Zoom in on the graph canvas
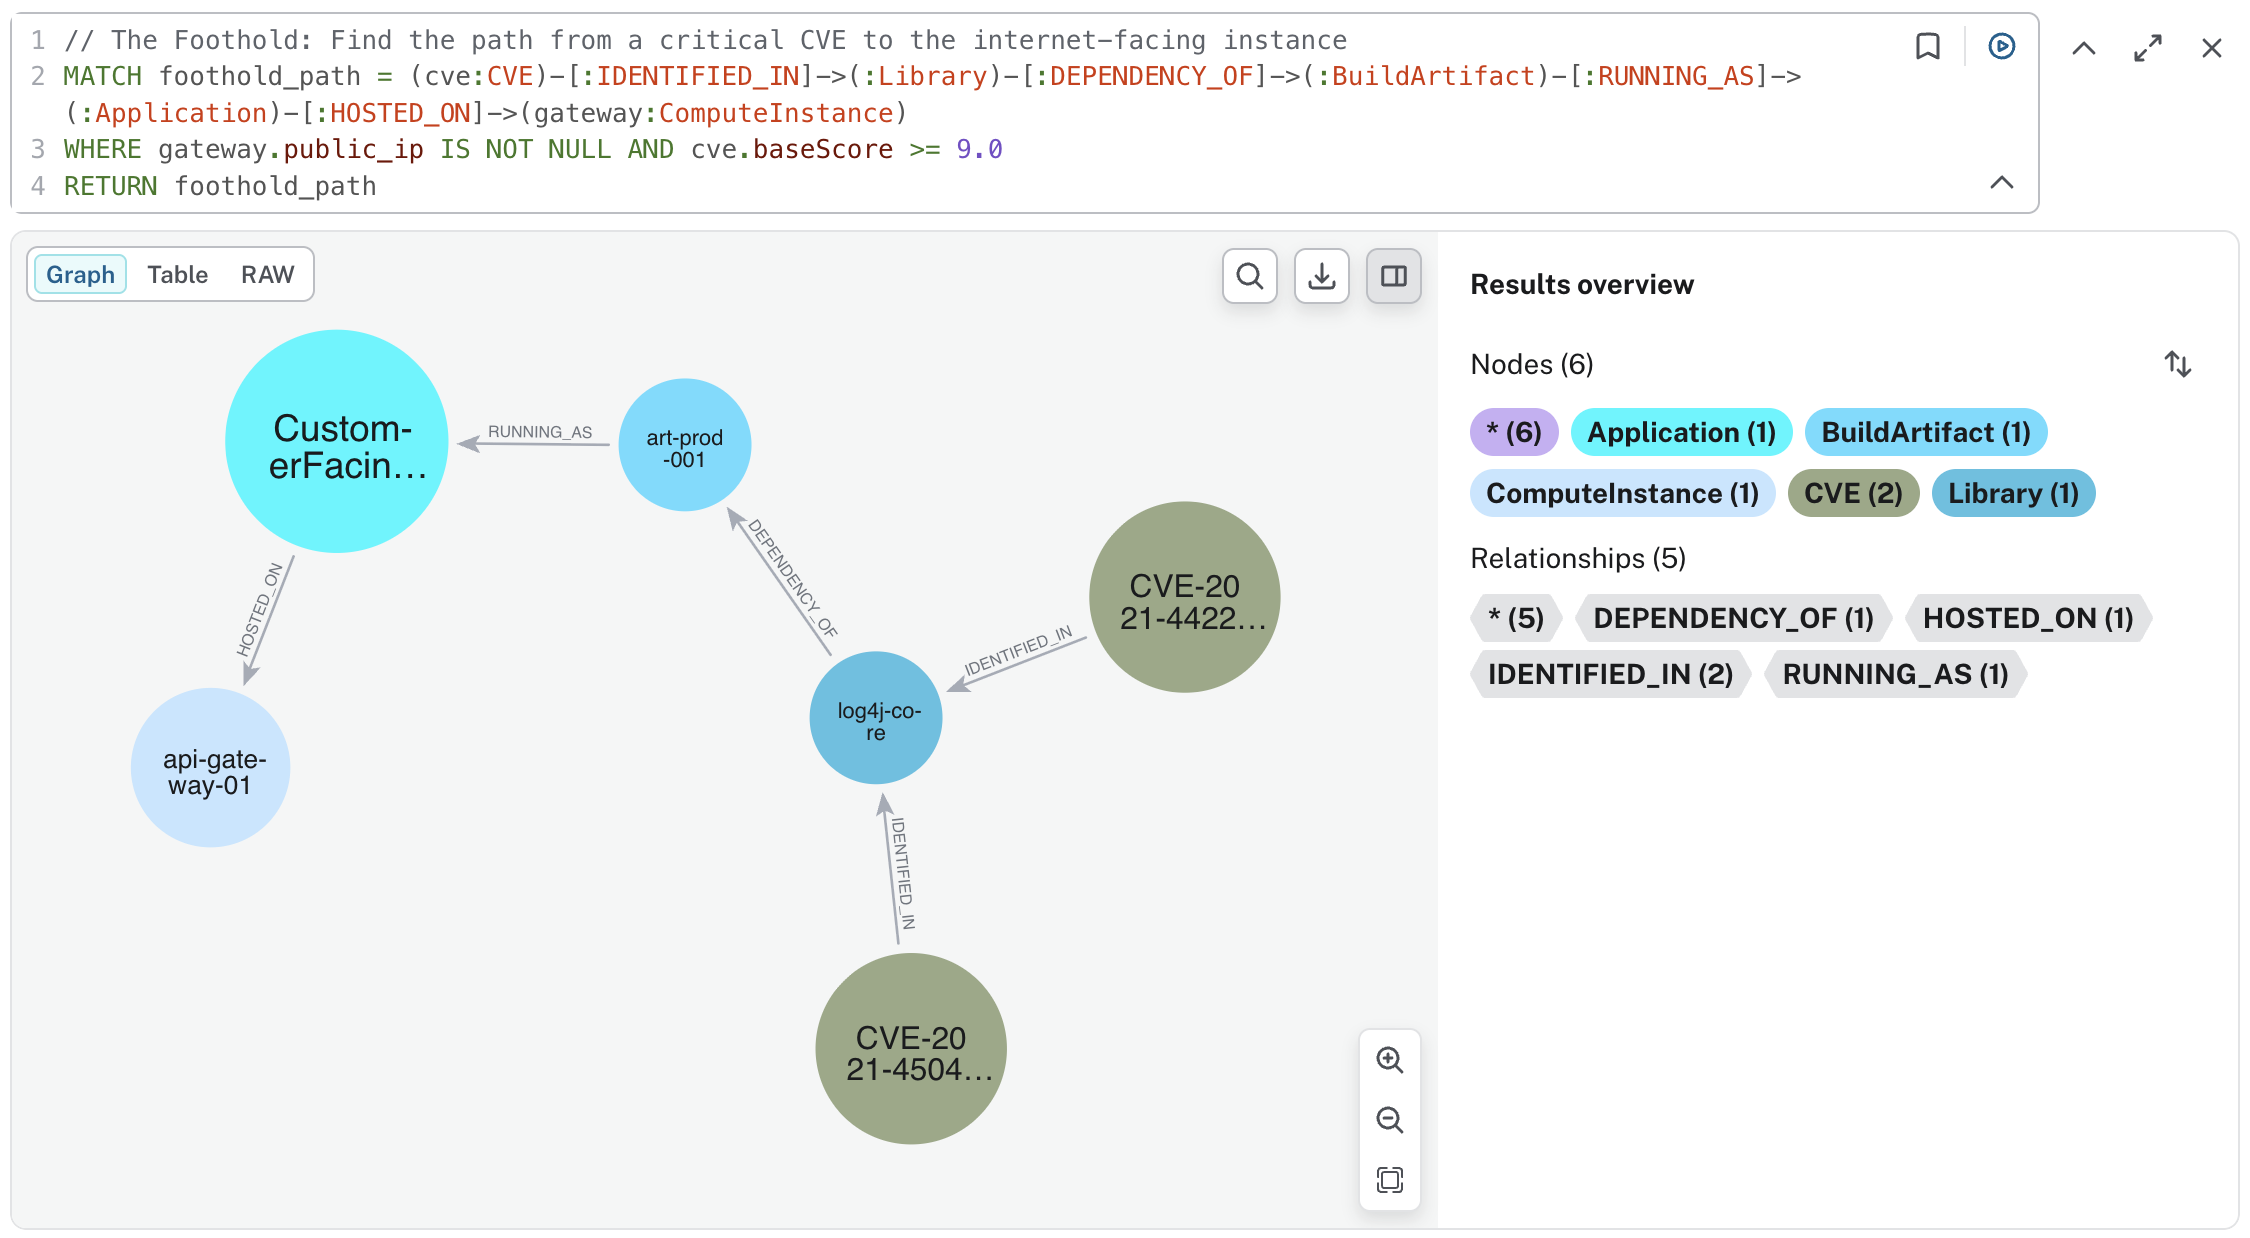Viewport: 2250px width, 1238px height. pyautogui.click(x=1390, y=1061)
